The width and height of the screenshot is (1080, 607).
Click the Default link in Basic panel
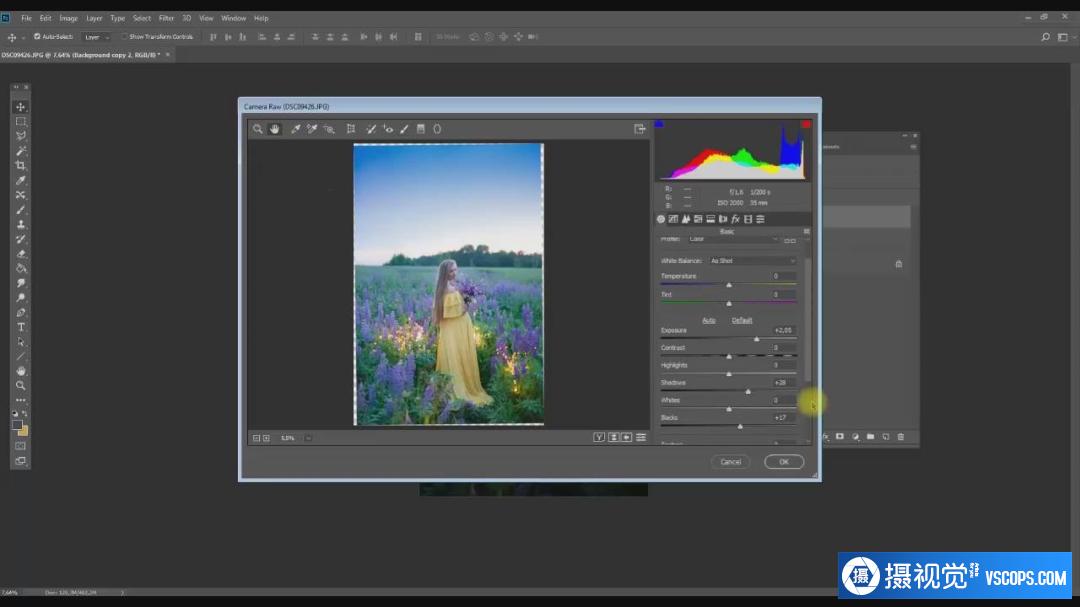pyautogui.click(x=742, y=320)
